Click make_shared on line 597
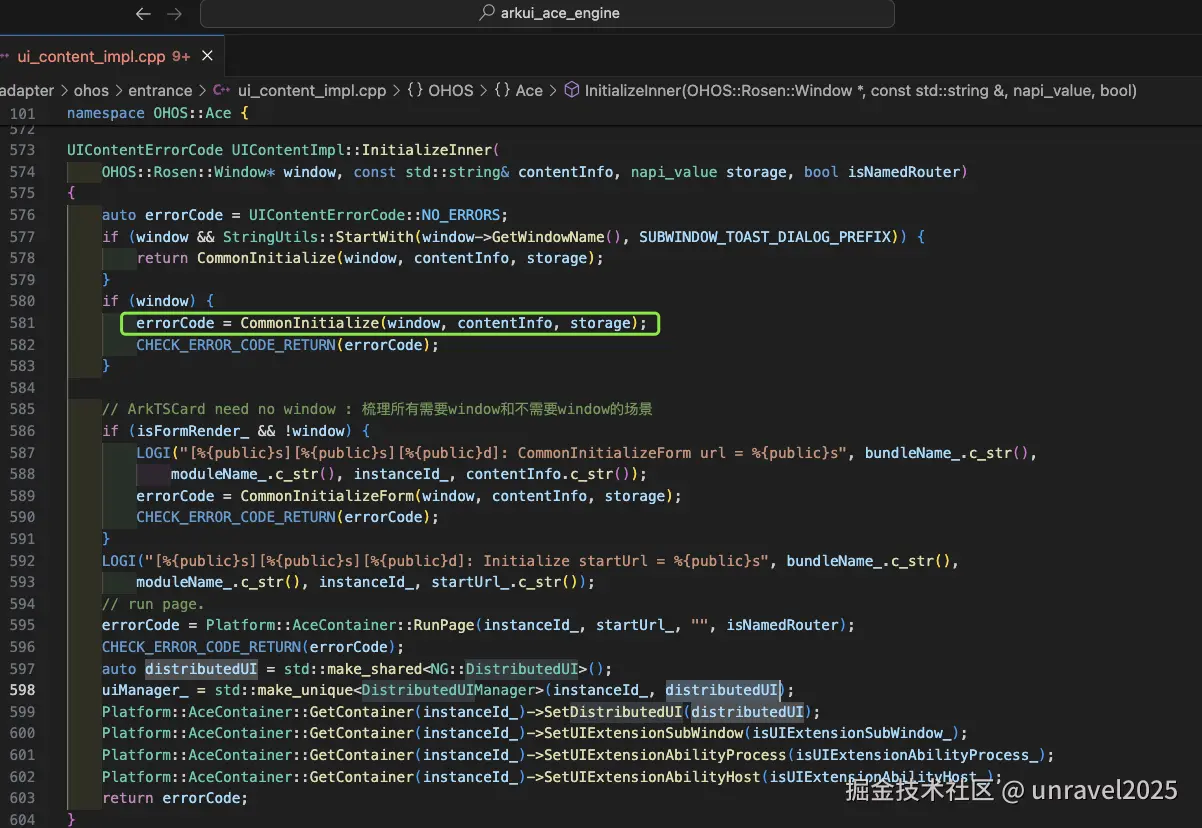 click(371, 669)
